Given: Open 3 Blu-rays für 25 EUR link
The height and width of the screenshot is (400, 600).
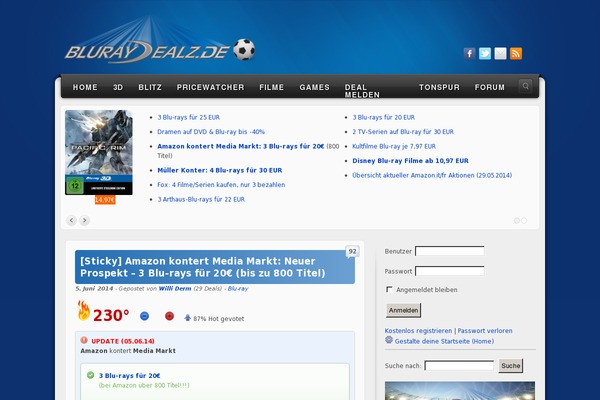Looking at the screenshot, I should click(x=189, y=117).
